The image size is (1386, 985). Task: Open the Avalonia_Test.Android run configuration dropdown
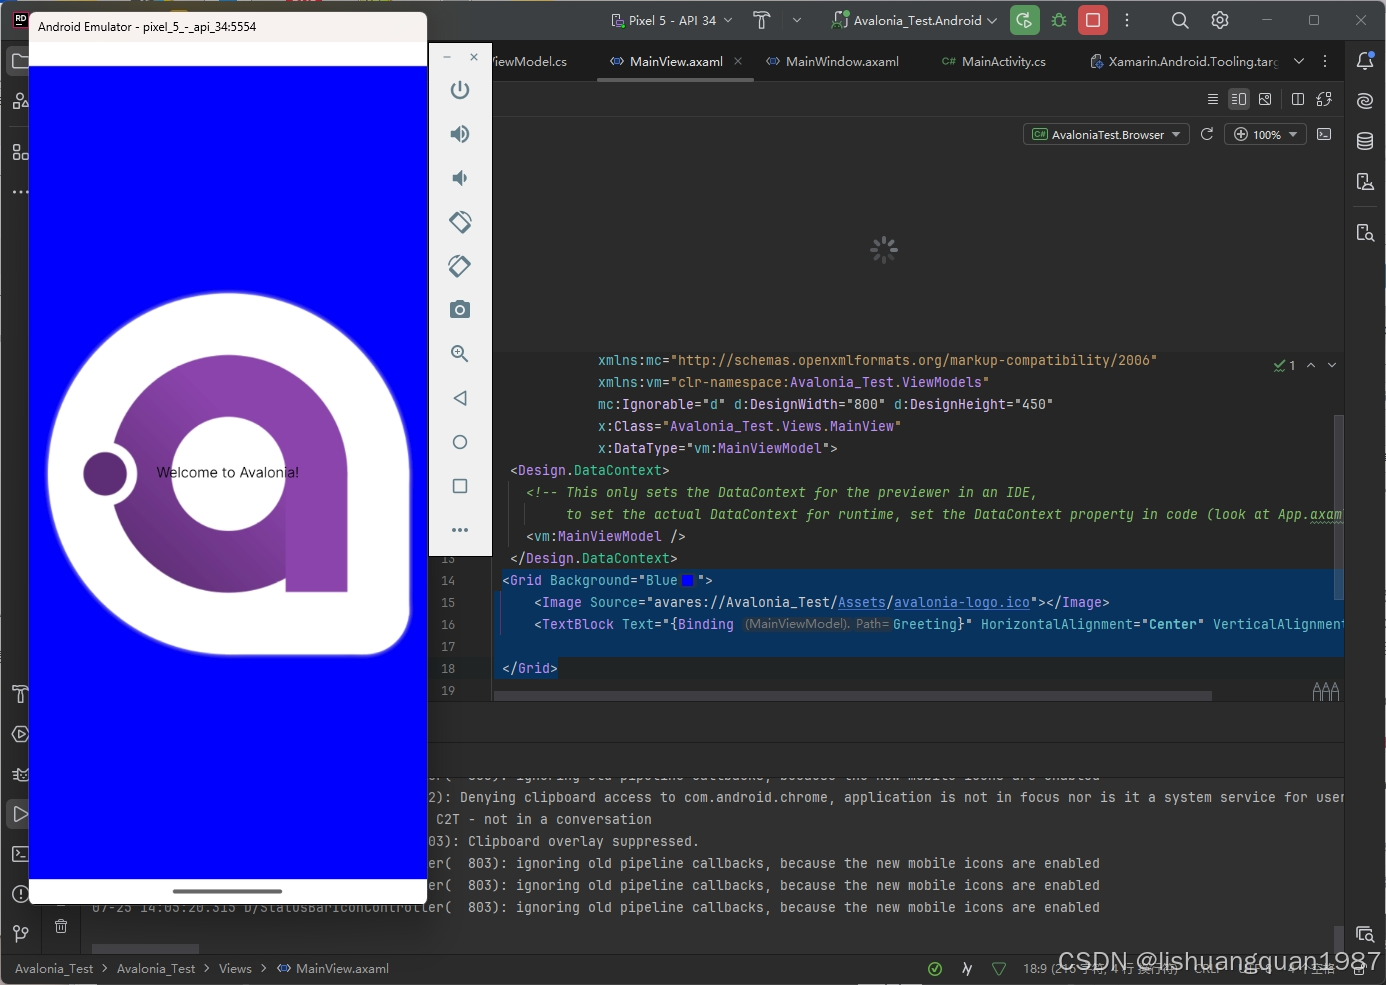pyautogui.click(x=914, y=20)
